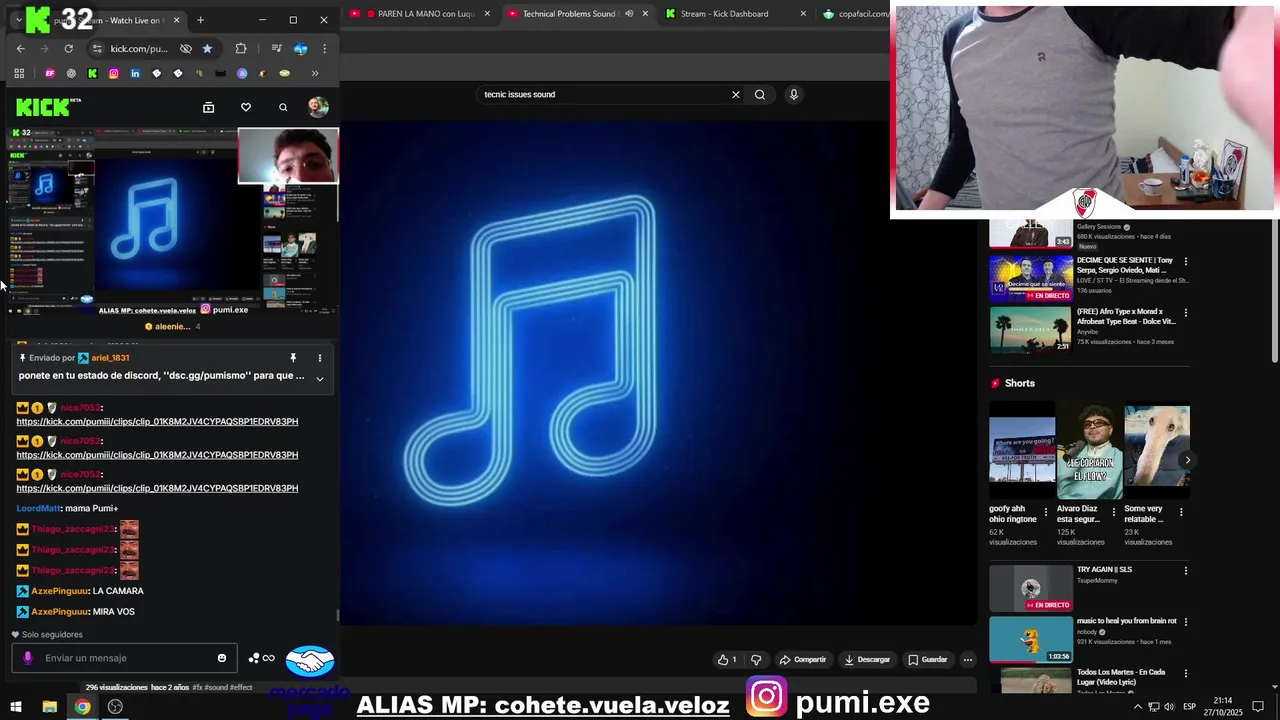Open the EF bookmark icon

pyautogui.click(x=50, y=73)
